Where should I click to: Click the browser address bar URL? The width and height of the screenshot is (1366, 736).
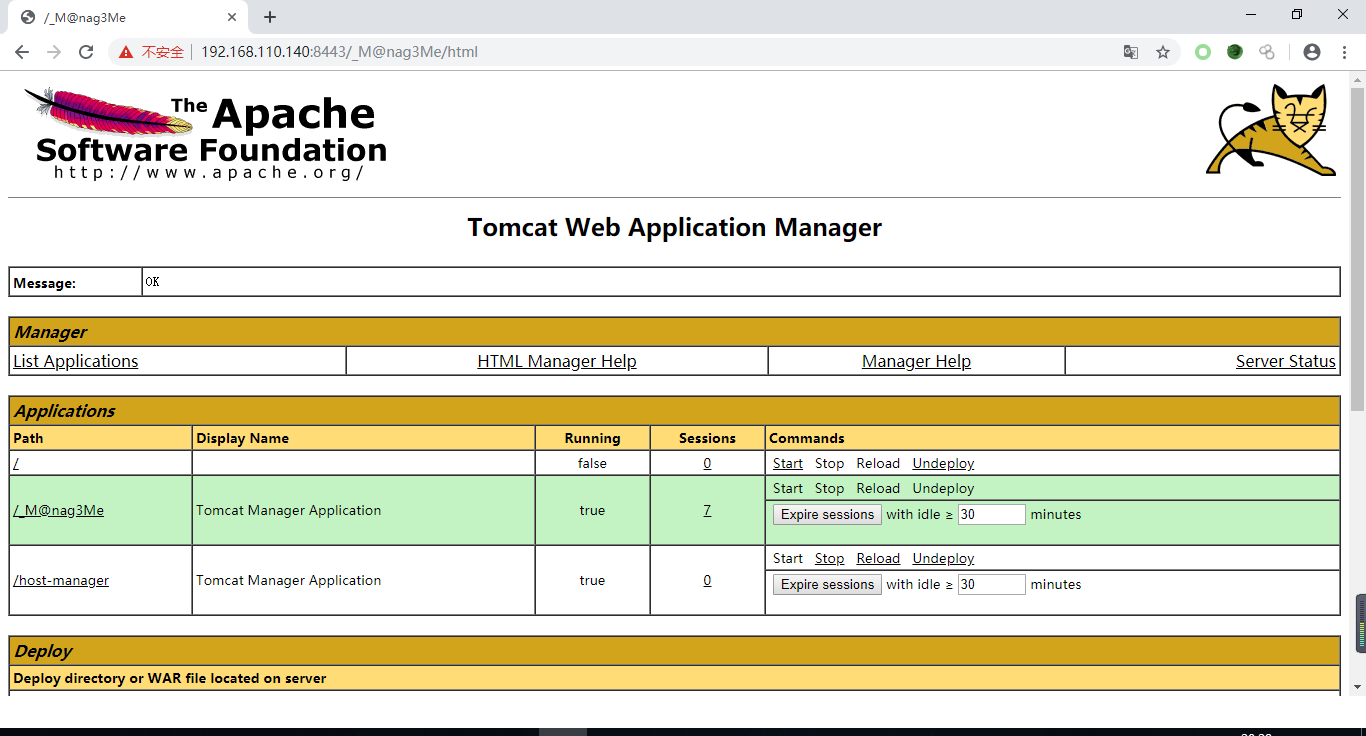339,52
